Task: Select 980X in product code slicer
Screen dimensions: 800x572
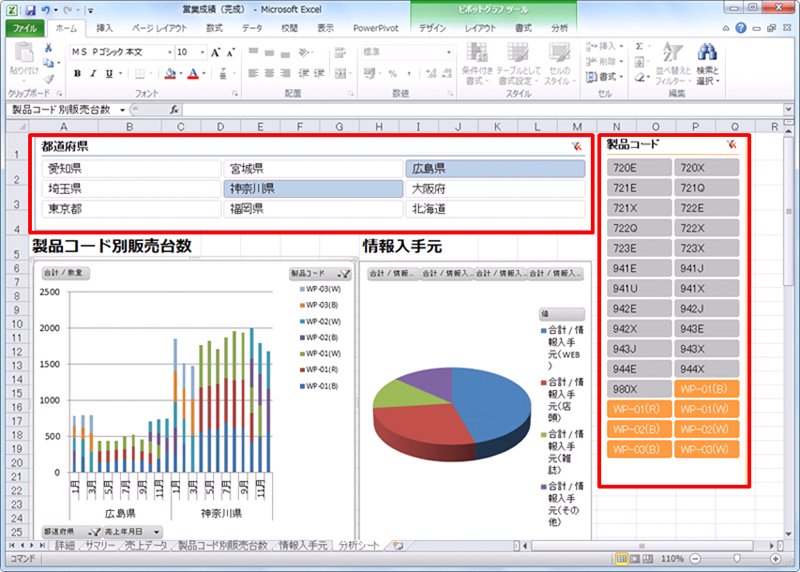Action: pos(639,389)
